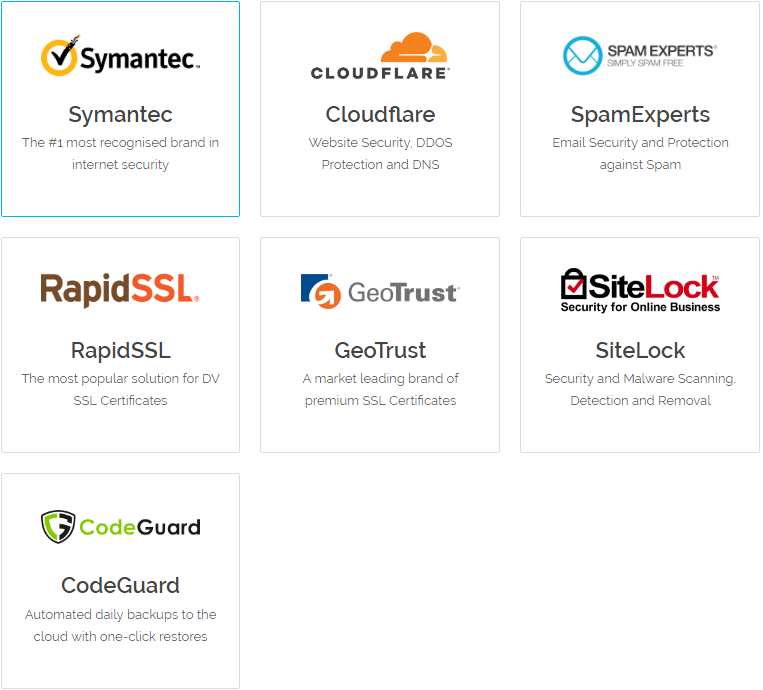Click 'Email Security and Protection against Spam' text

tap(640, 153)
